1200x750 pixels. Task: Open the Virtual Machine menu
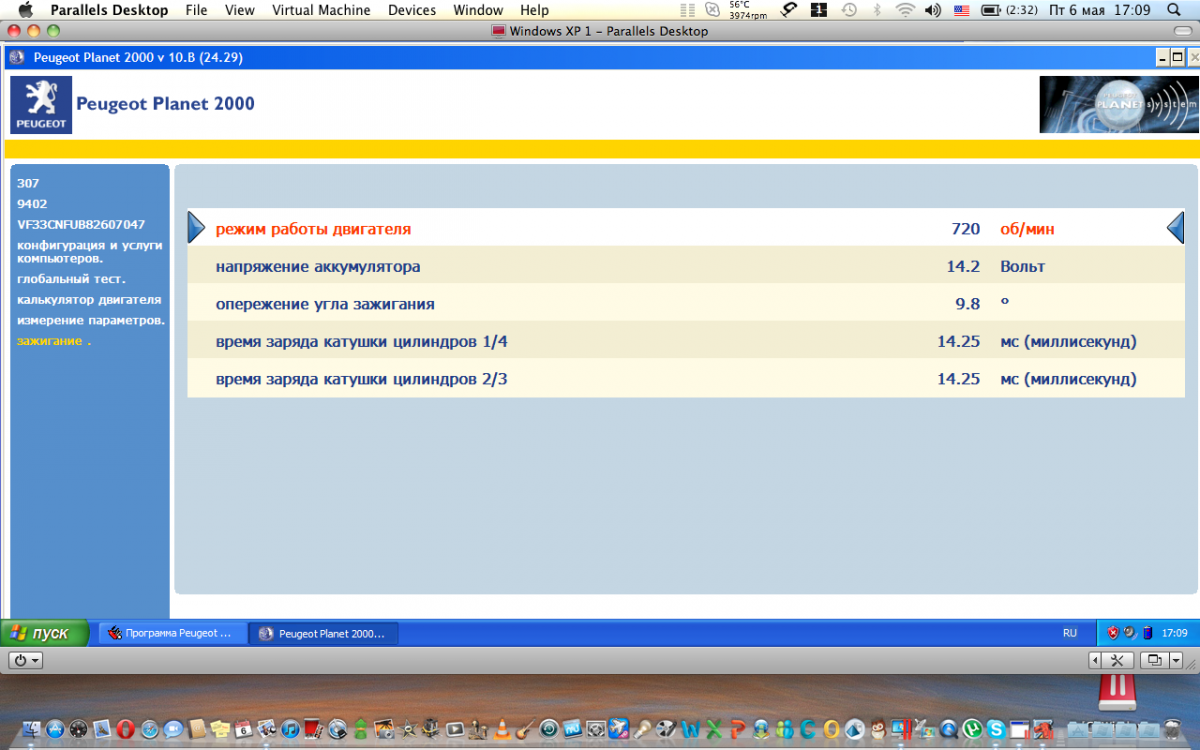point(321,10)
